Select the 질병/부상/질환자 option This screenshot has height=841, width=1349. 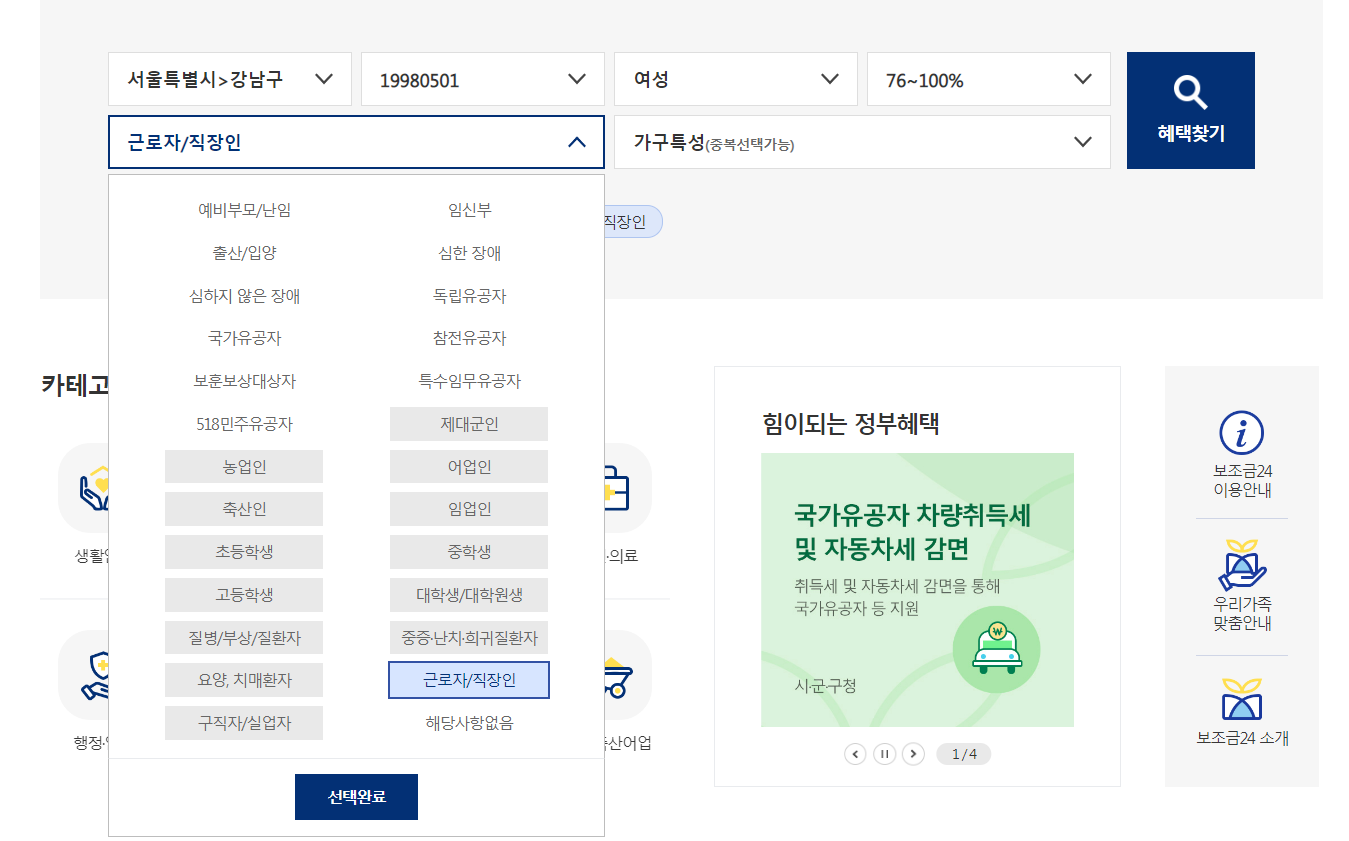[244, 637]
